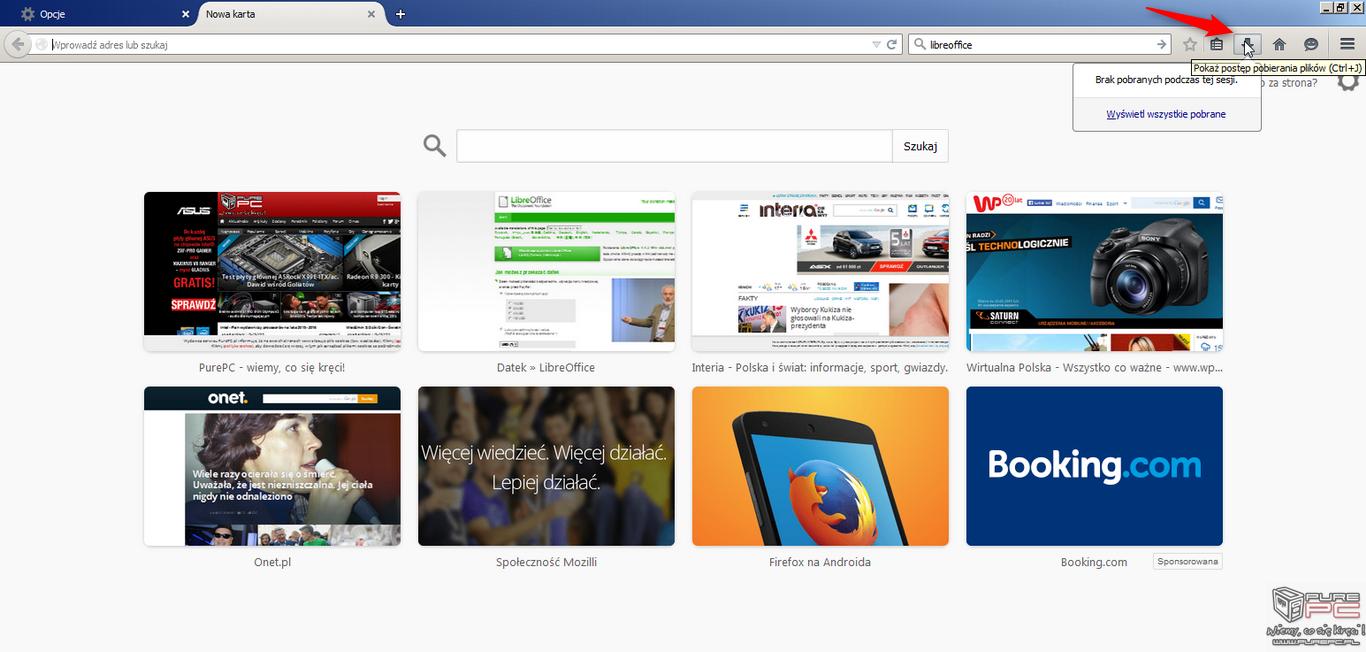
Task: Close the Opcje tab
Action: (x=185, y=14)
